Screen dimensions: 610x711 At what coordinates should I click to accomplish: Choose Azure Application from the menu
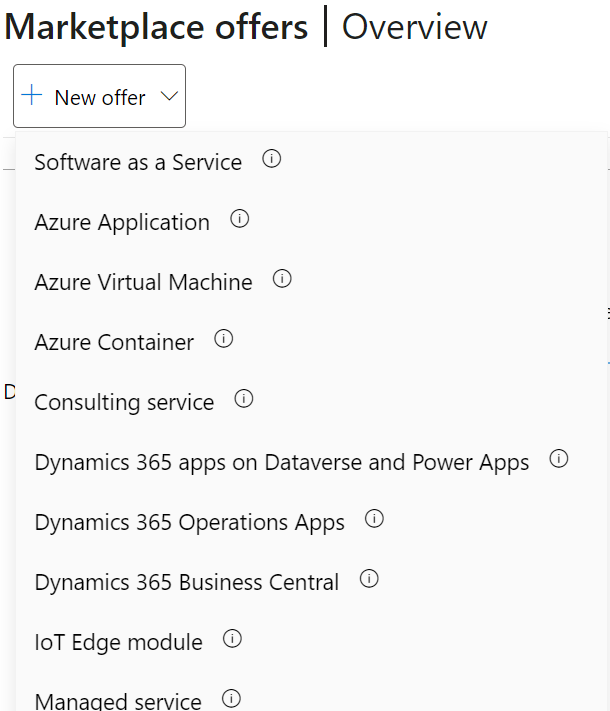[122, 222]
